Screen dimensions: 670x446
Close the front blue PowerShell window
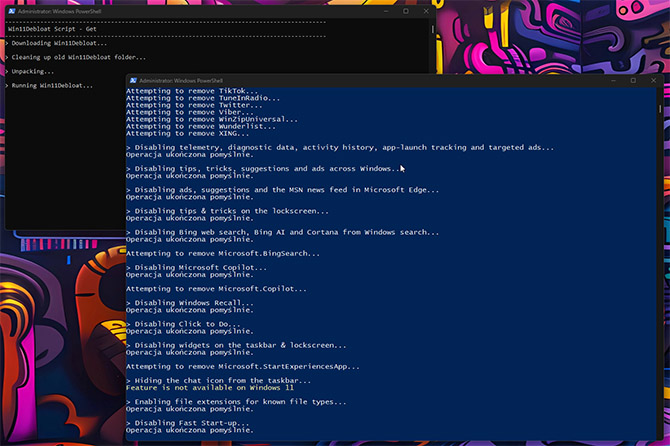[x=657, y=80]
